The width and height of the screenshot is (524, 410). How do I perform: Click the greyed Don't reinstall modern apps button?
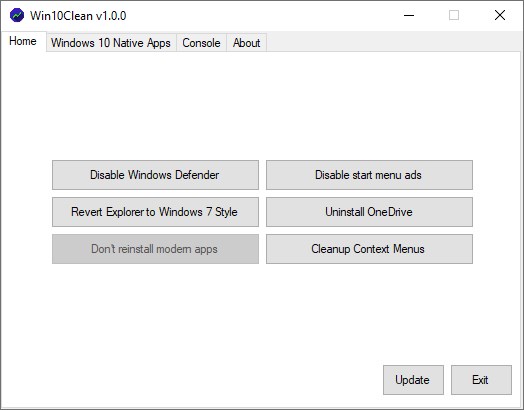pos(155,249)
